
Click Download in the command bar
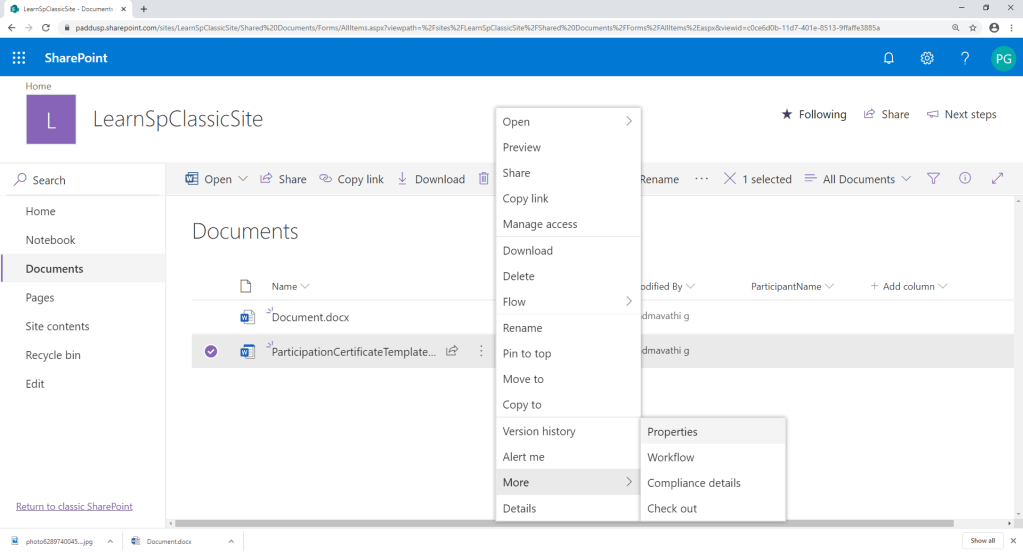(431, 179)
